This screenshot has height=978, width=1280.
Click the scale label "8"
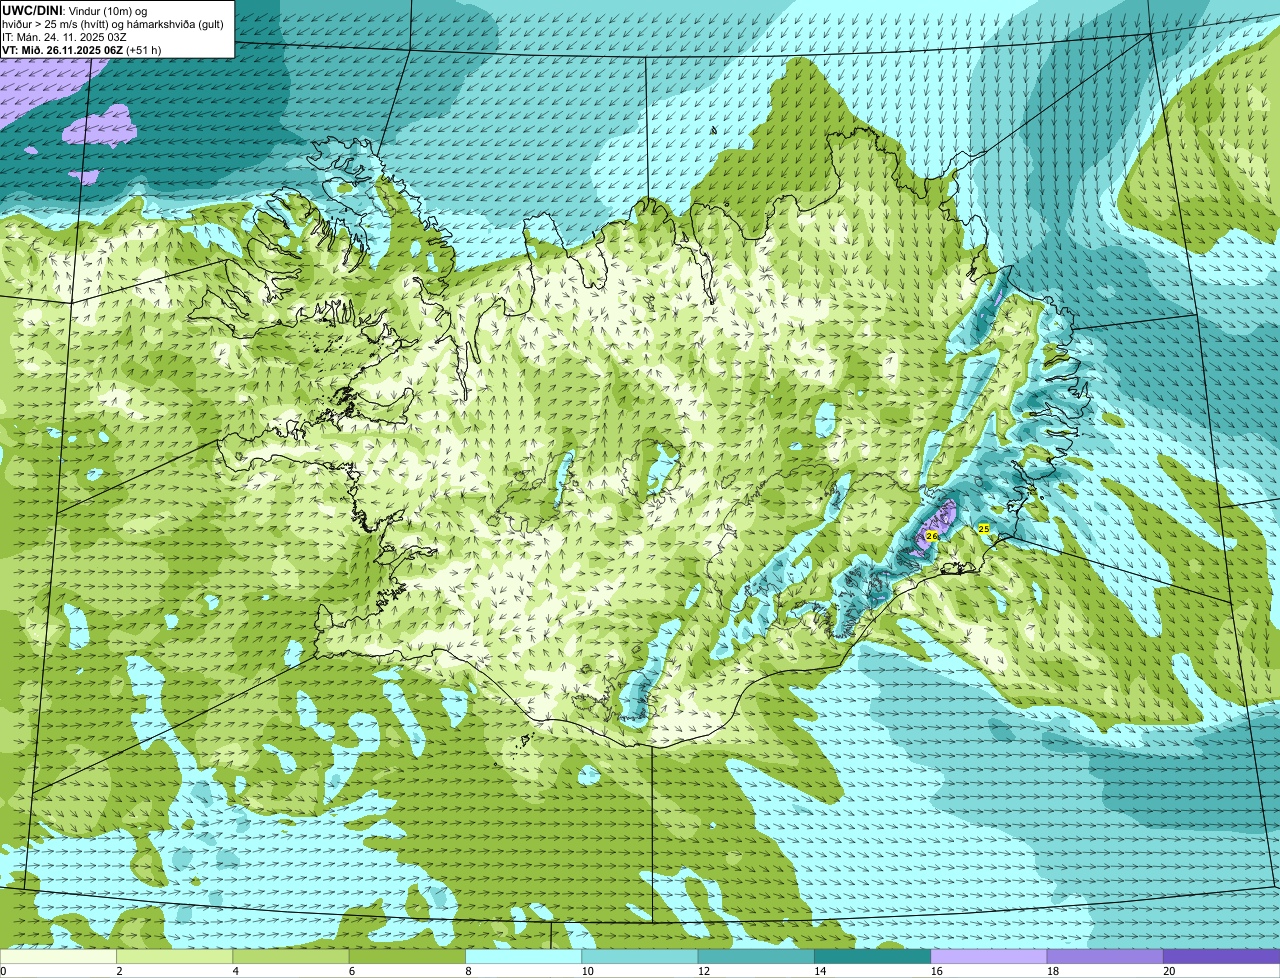pyautogui.click(x=468, y=971)
